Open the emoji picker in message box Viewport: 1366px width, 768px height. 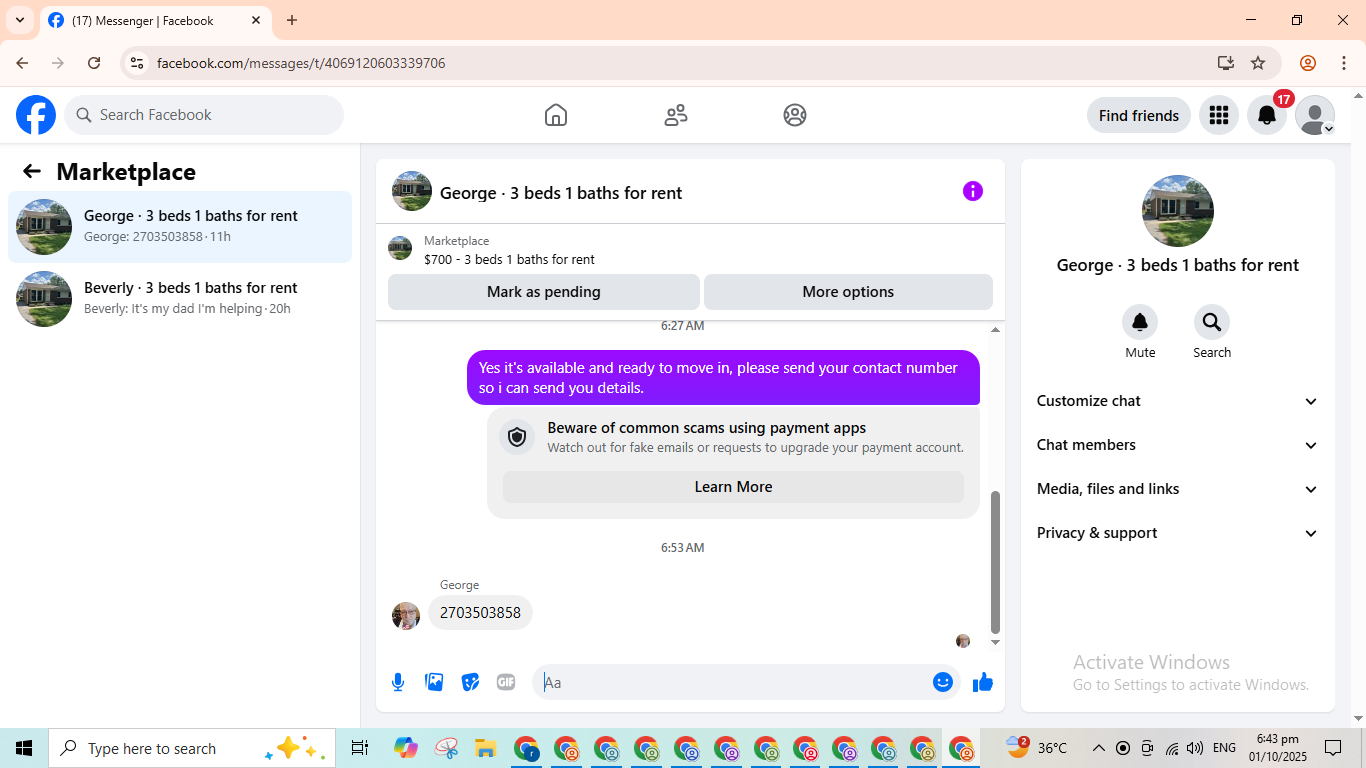tap(943, 682)
